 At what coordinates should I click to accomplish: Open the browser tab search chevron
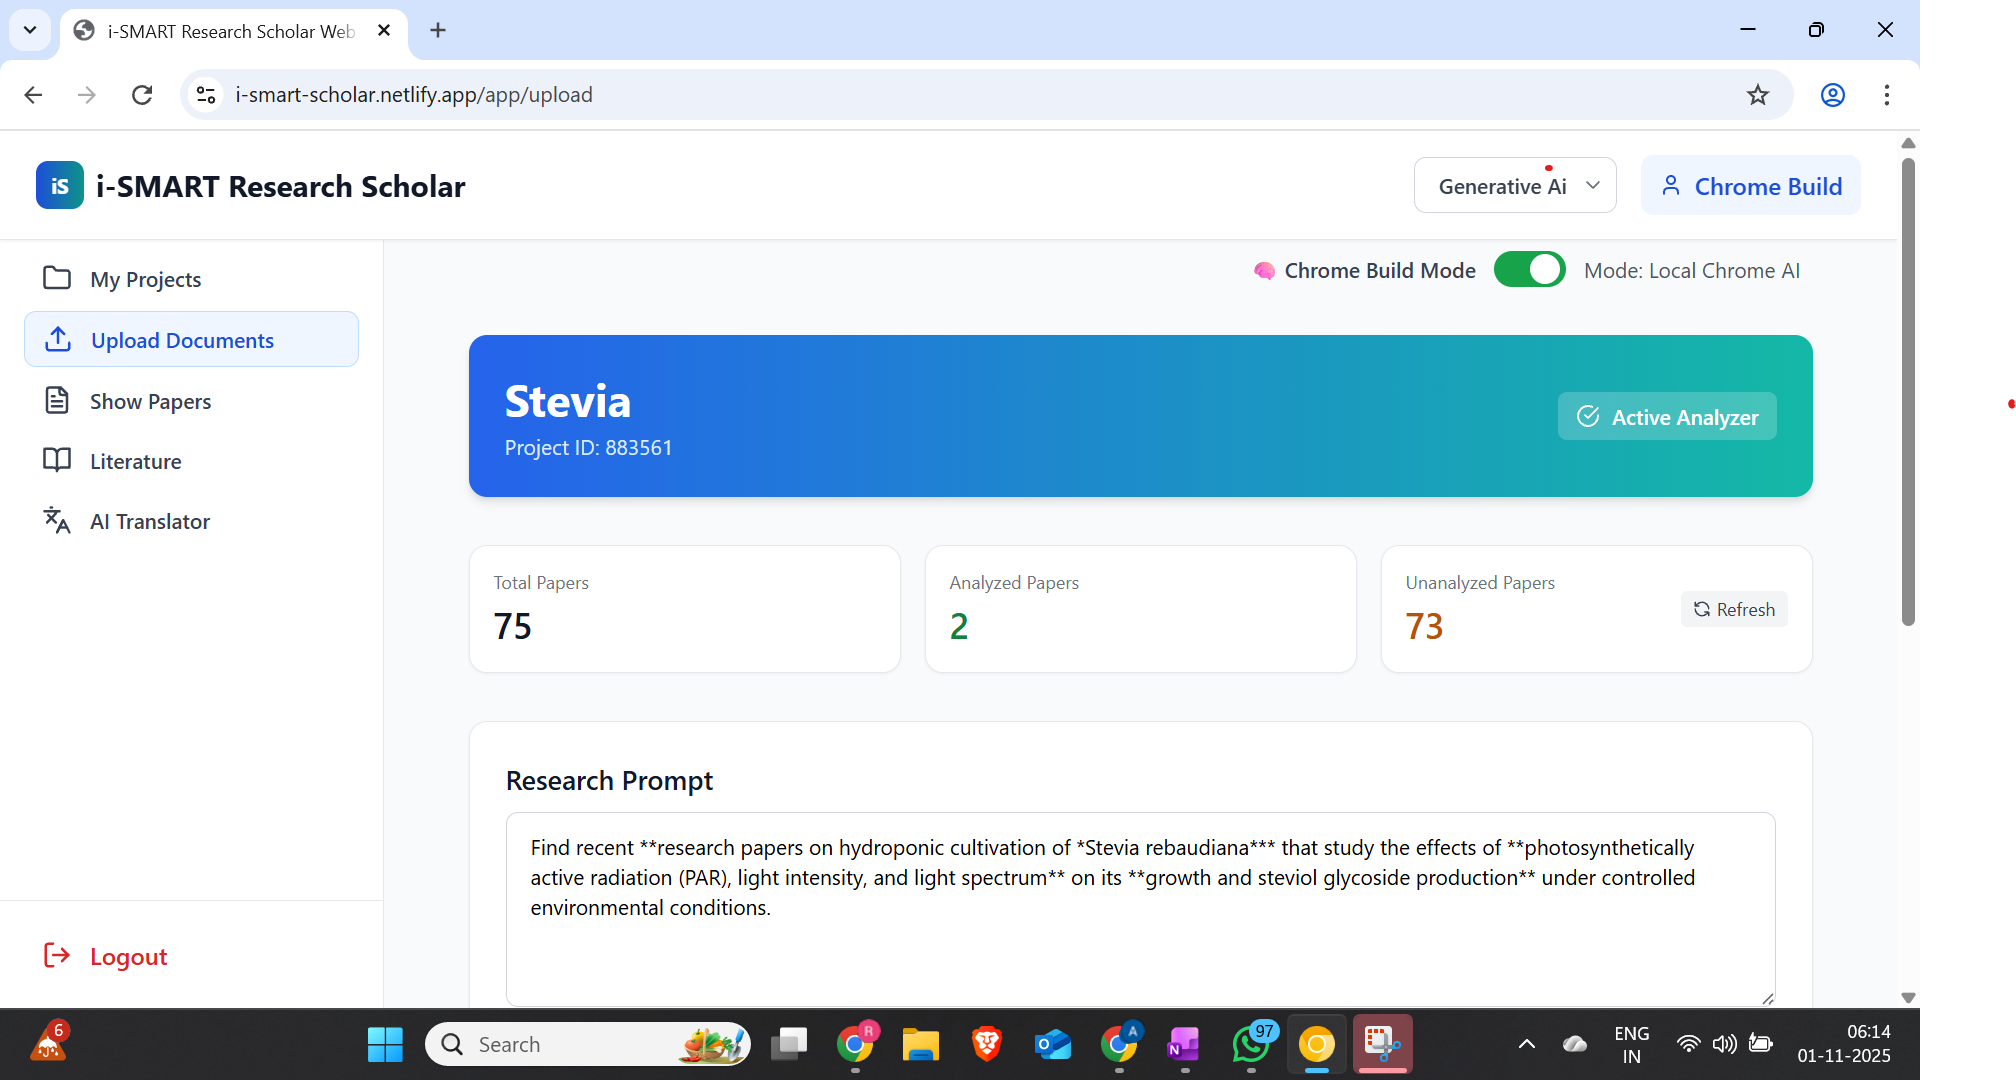[30, 30]
